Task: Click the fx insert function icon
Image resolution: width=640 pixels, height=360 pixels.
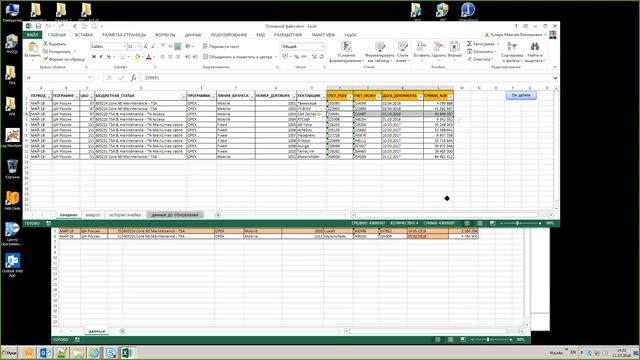Action: tap(133, 78)
